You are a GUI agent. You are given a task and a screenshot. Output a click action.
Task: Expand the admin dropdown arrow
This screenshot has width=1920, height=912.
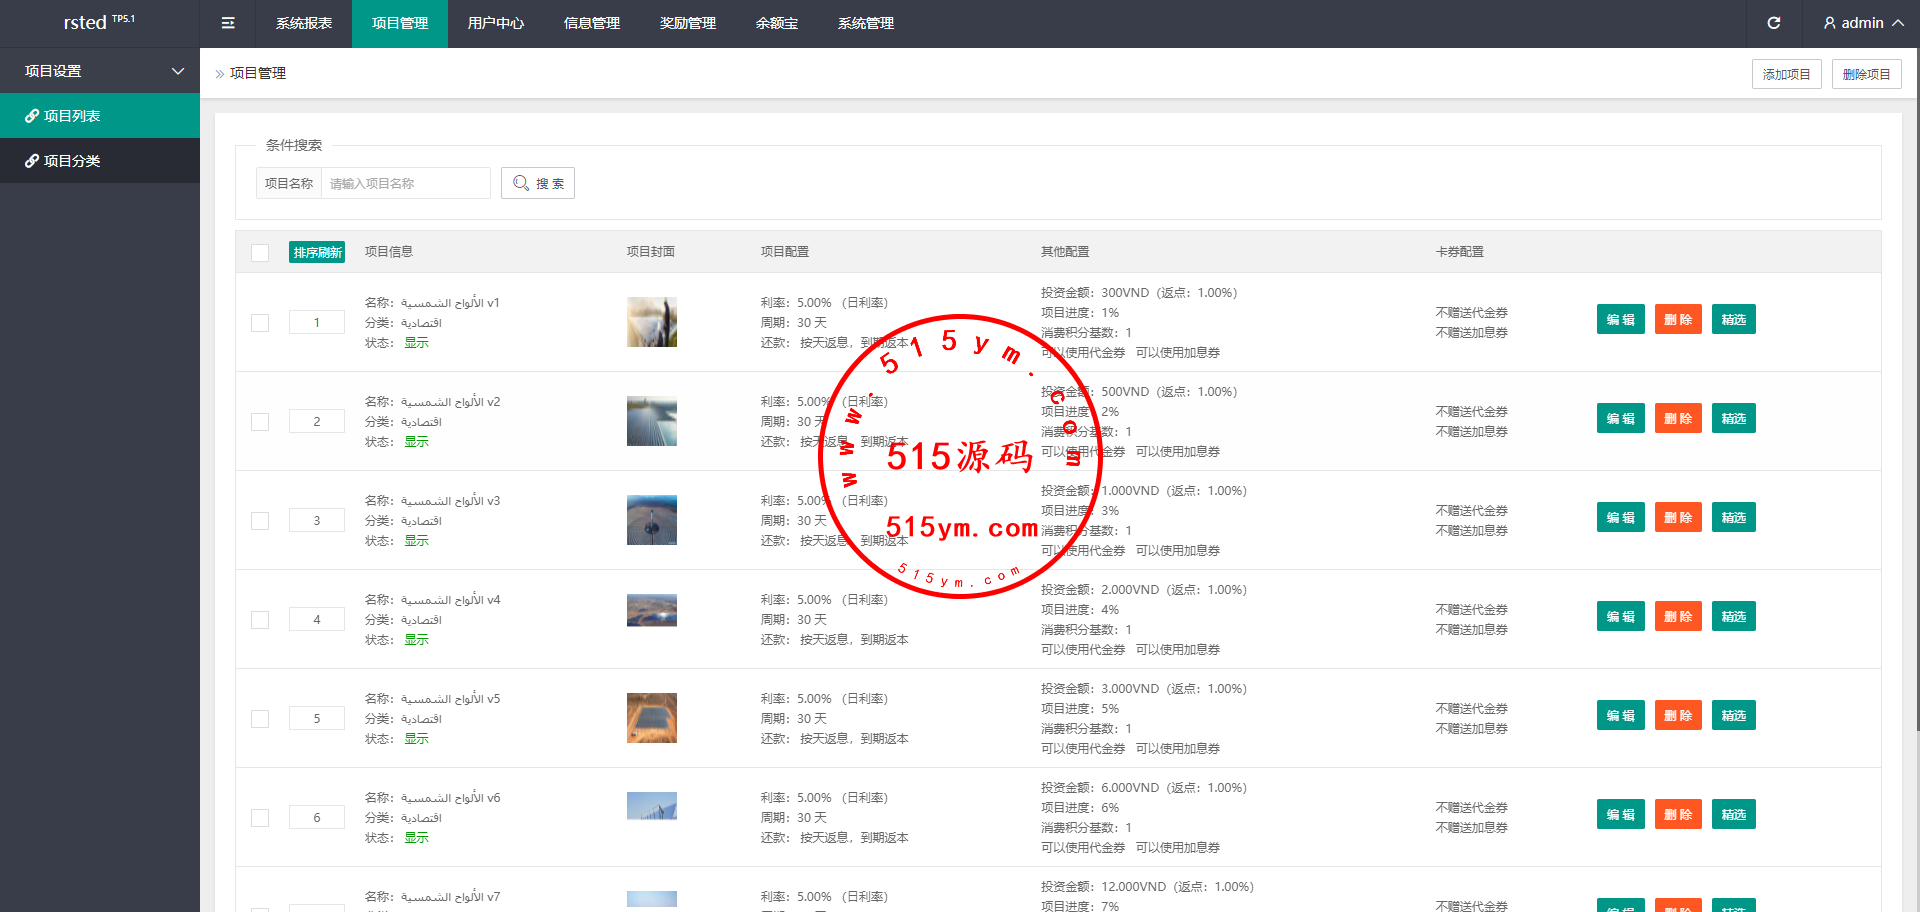(x=1897, y=23)
